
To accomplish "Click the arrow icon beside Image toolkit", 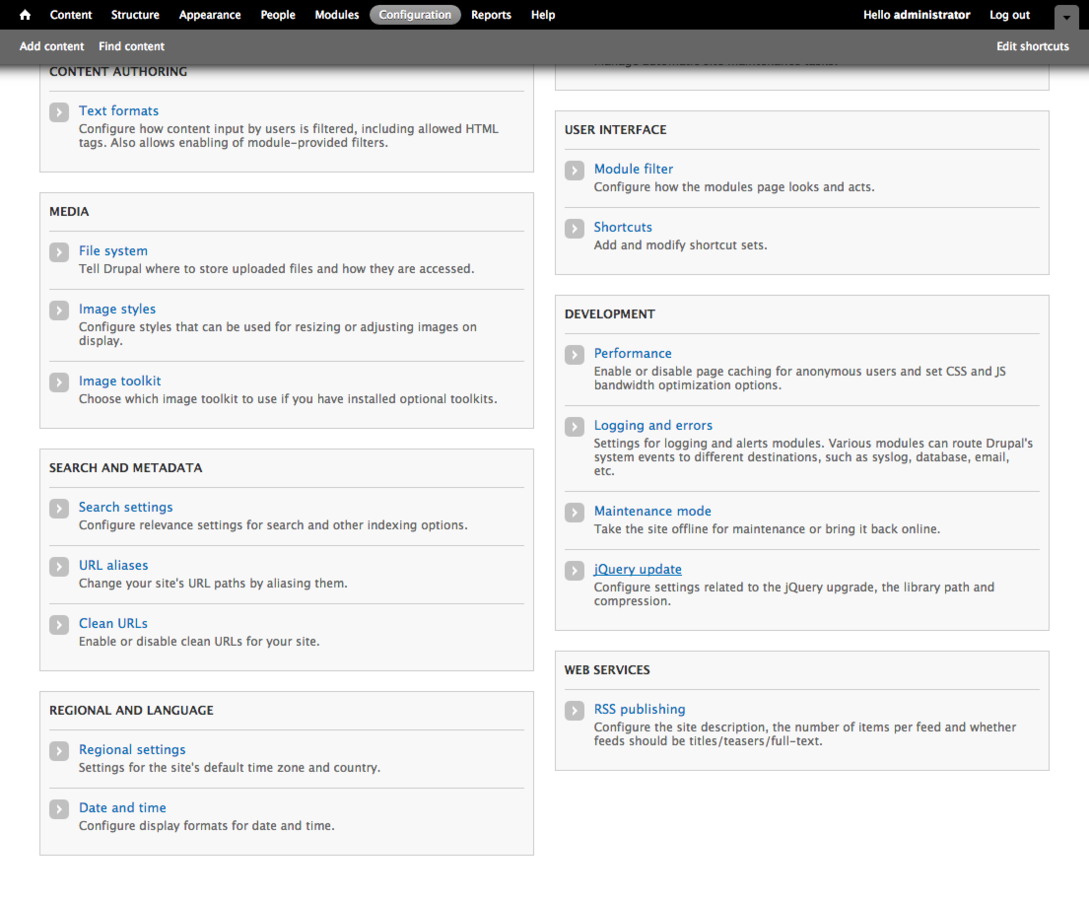I will 59,382.
